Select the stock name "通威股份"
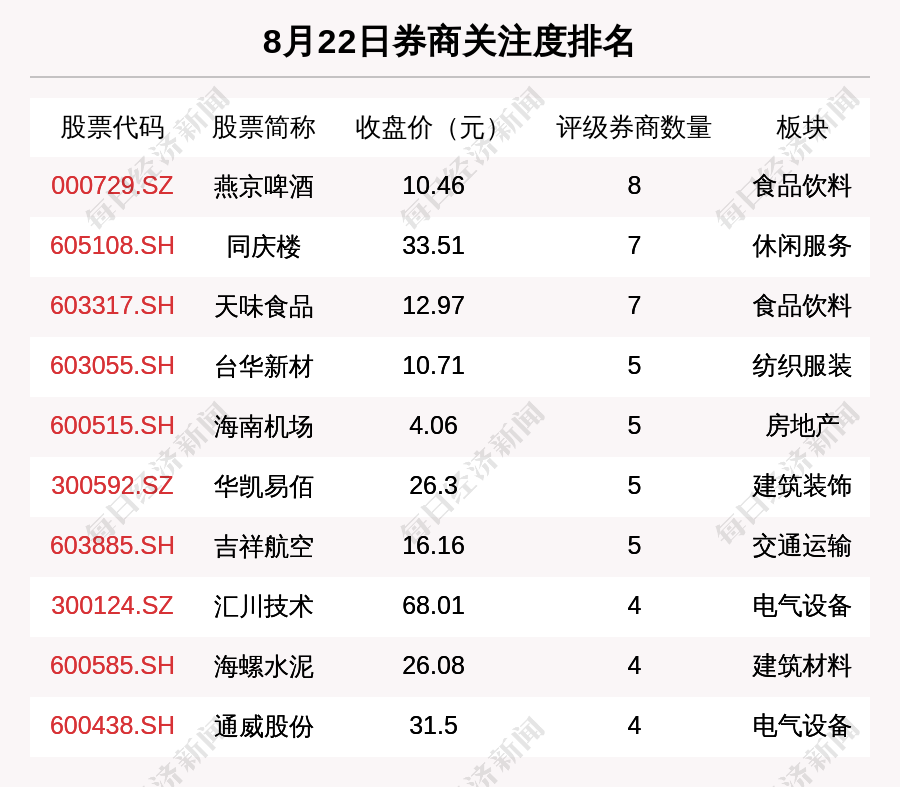Viewport: 900px width, 787px height. pyautogui.click(x=263, y=726)
